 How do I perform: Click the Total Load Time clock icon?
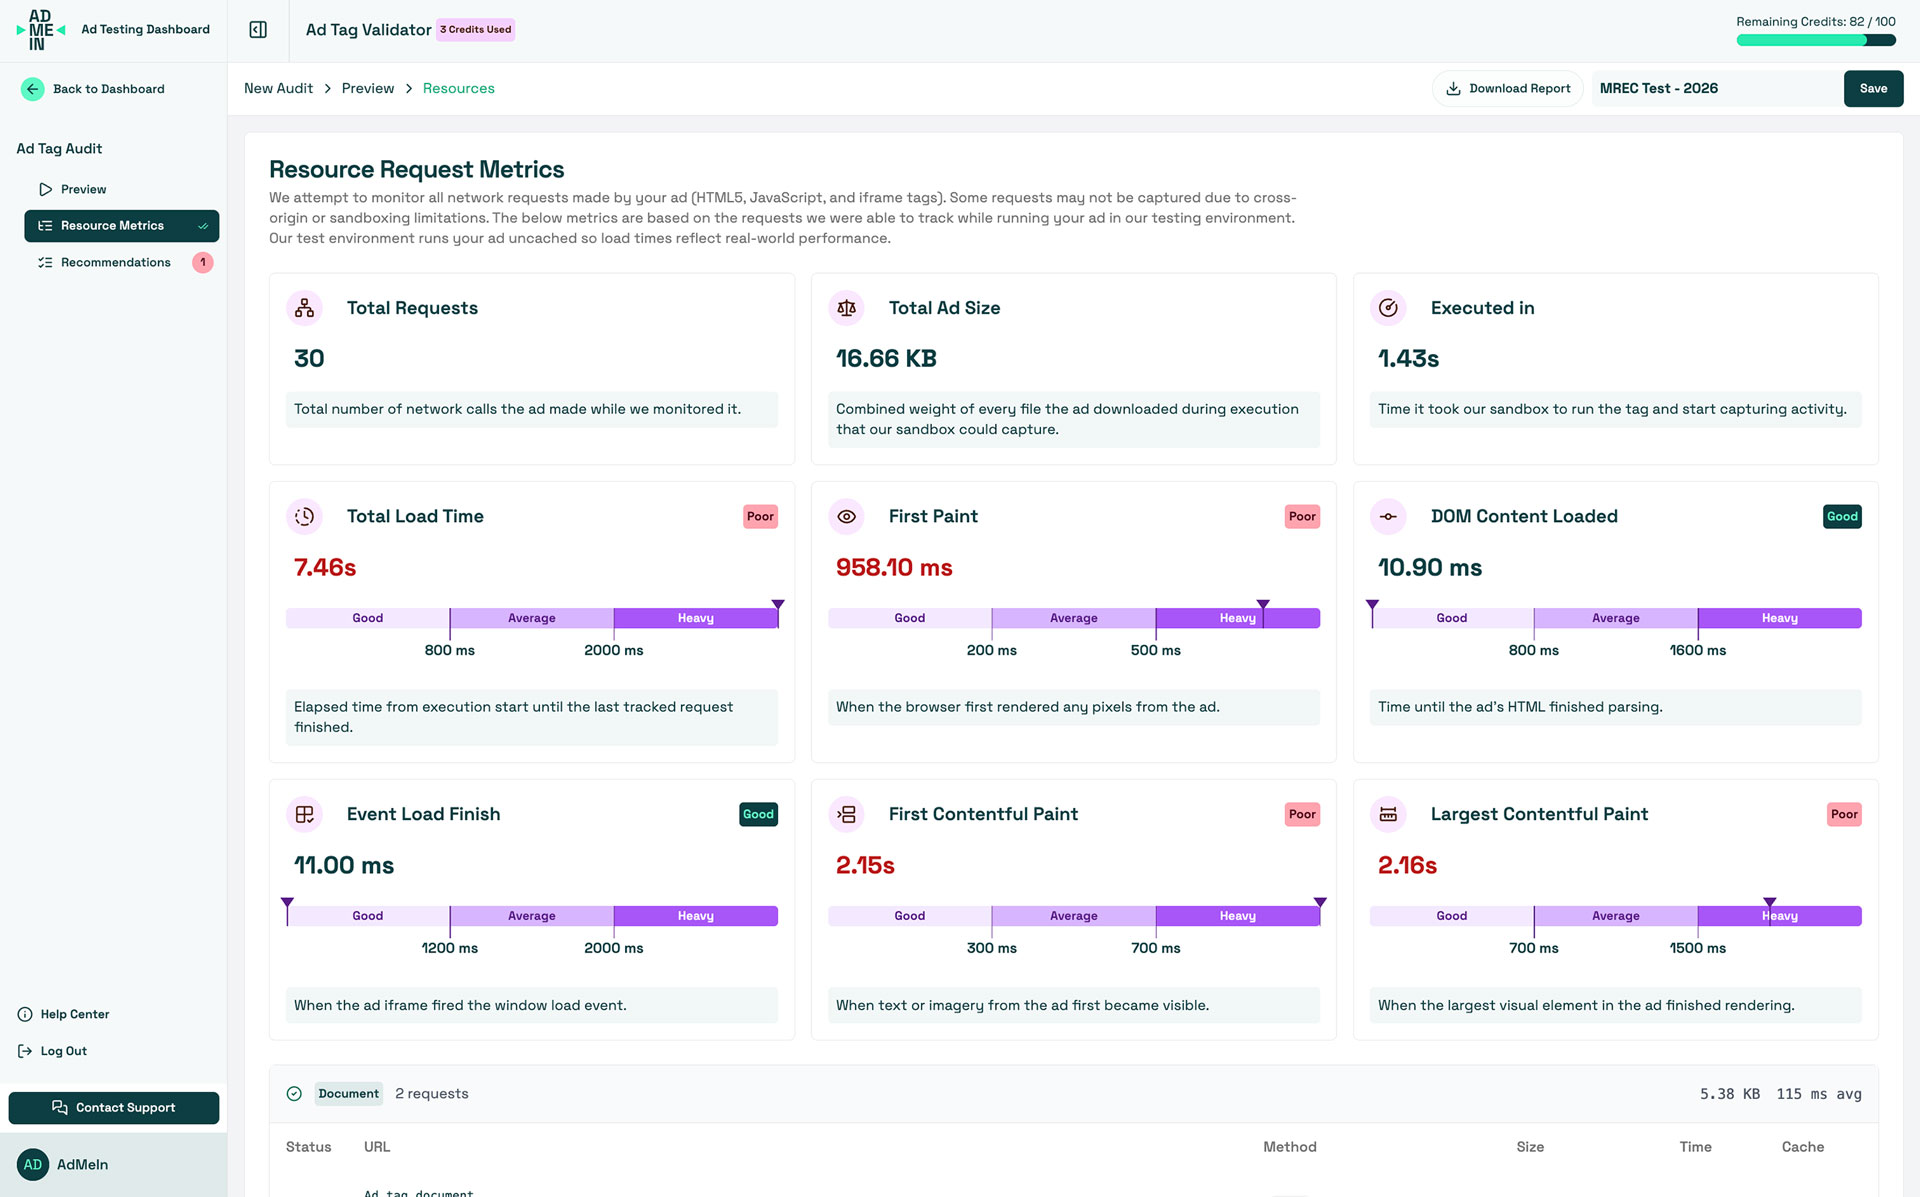[305, 517]
